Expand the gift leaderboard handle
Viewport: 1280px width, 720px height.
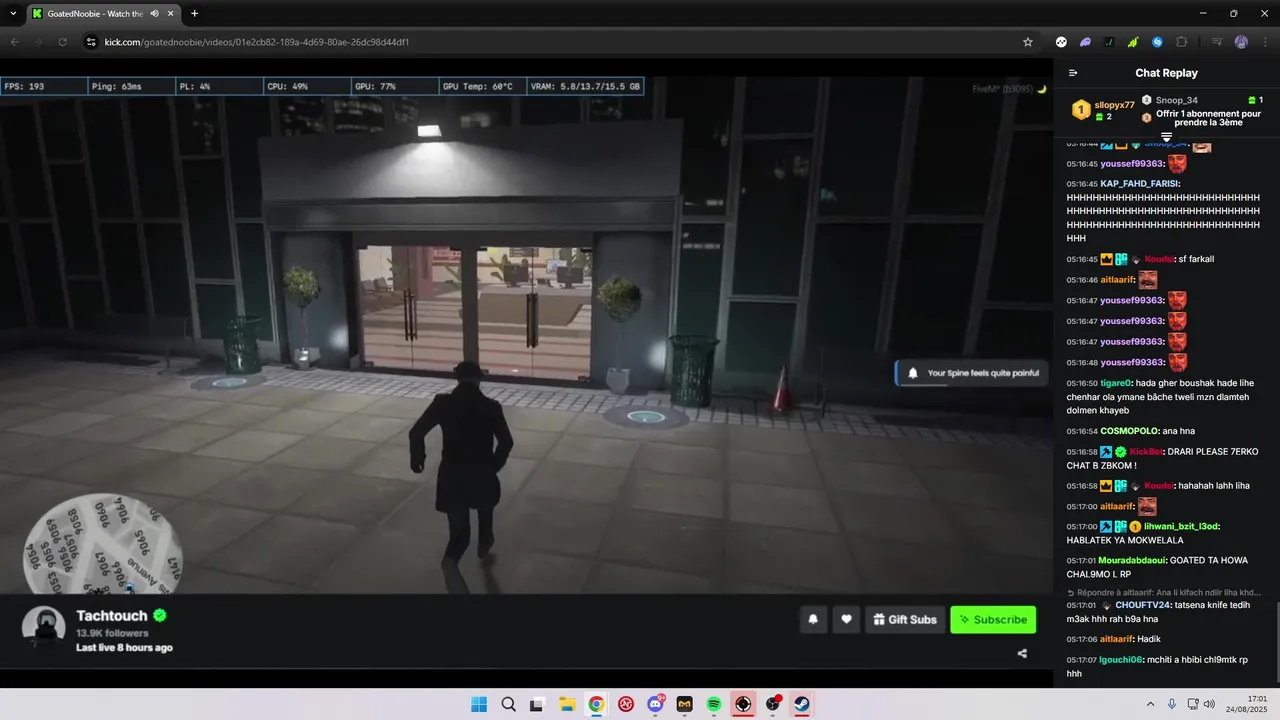coord(1166,137)
